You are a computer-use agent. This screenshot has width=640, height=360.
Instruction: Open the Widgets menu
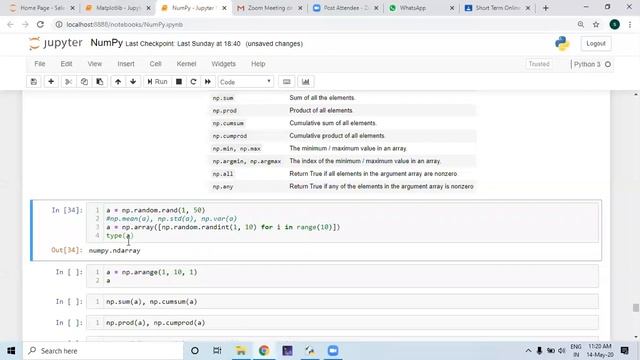223,64
